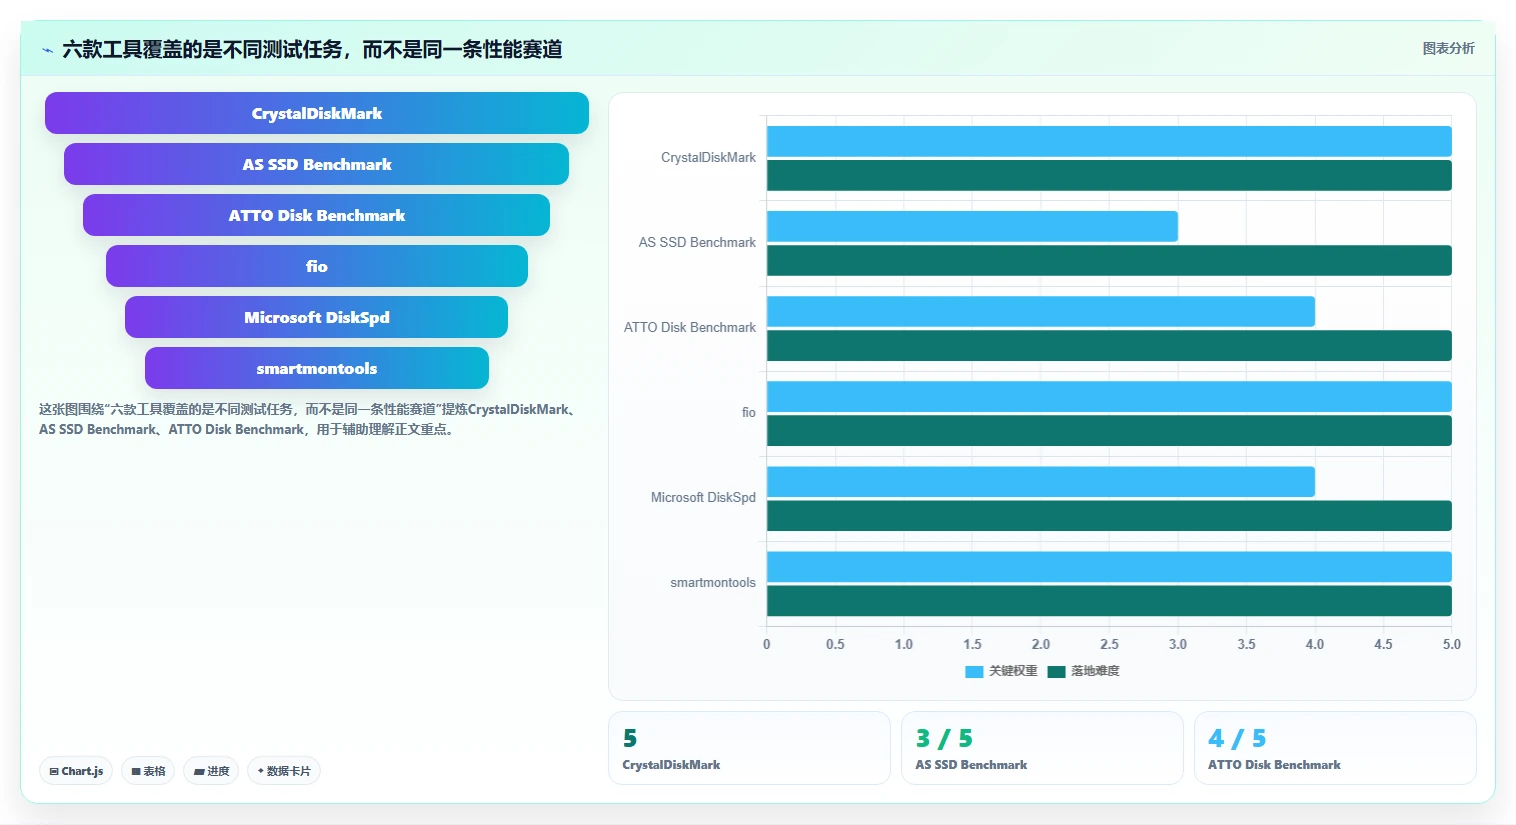Screen dimensions: 1516x825
Task: Click AS SSD Benchmark blue bar
Action: tap(972, 226)
